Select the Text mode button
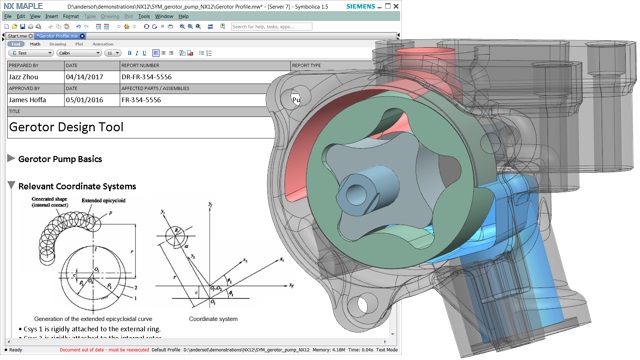640x360 pixels. [16, 44]
